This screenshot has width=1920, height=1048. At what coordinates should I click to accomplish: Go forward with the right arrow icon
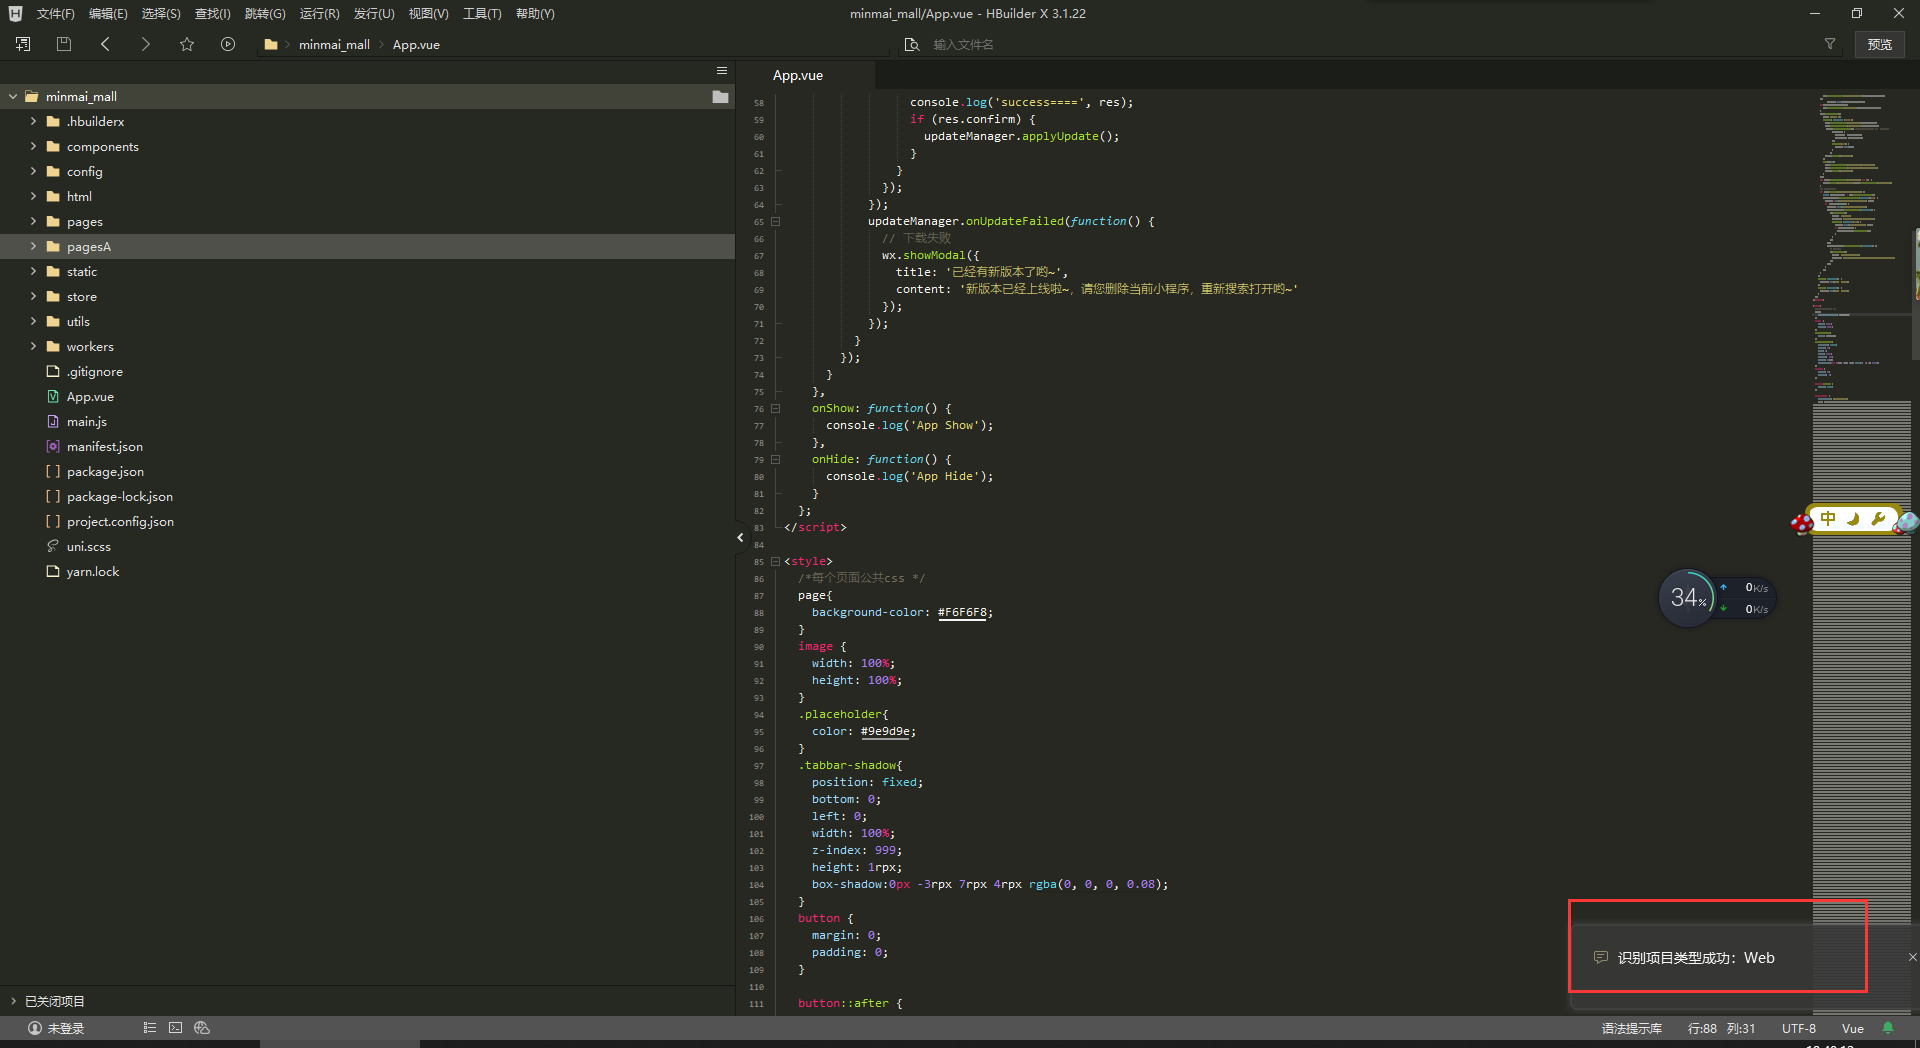click(146, 44)
